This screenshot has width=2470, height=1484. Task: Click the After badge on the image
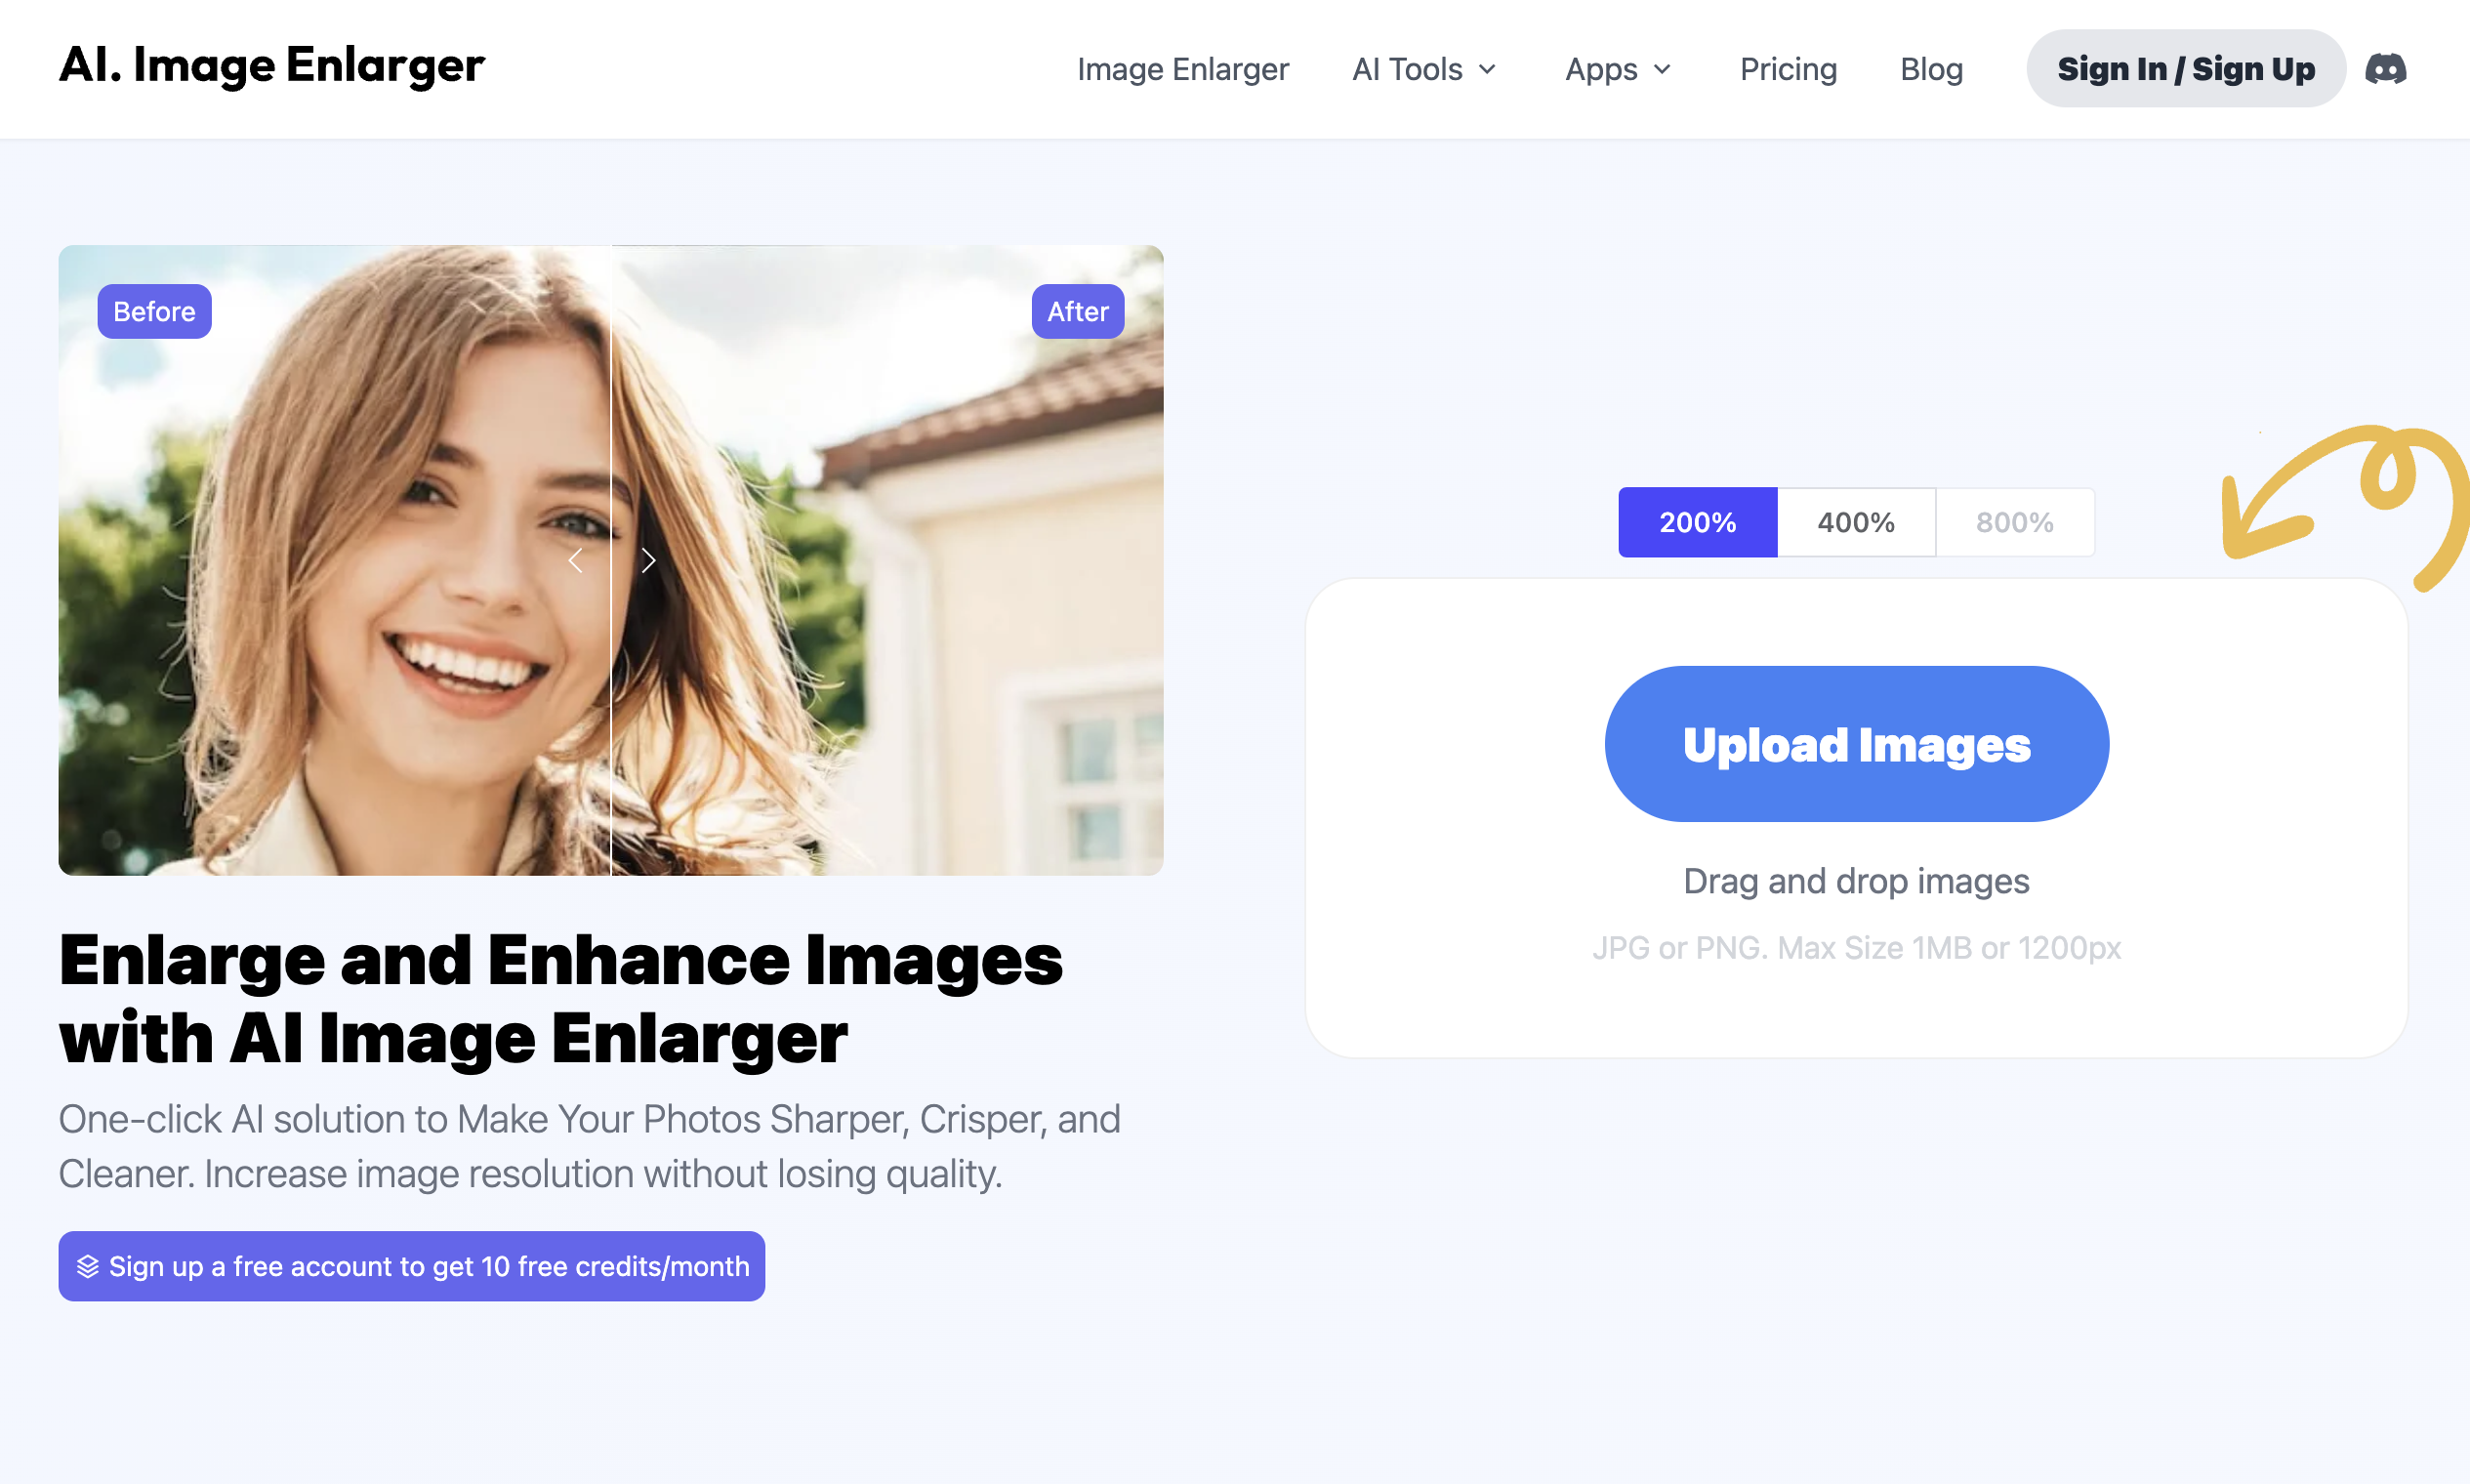click(x=1077, y=311)
